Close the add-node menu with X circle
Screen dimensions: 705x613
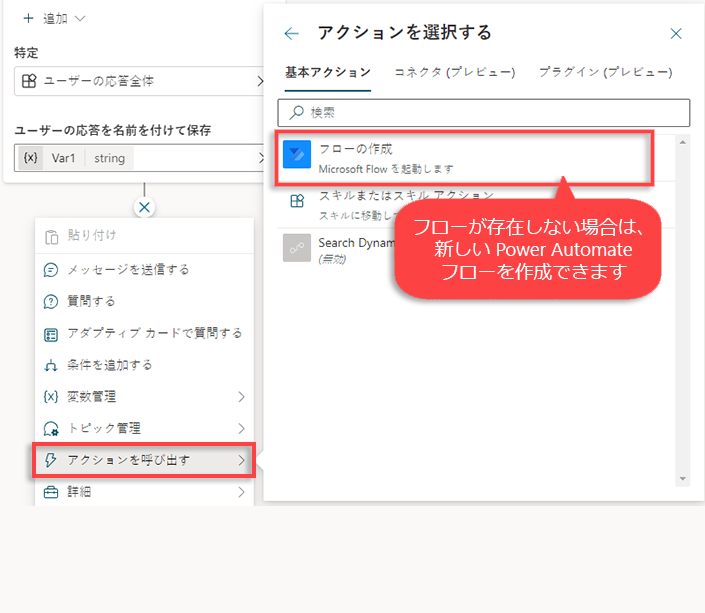[x=144, y=207]
